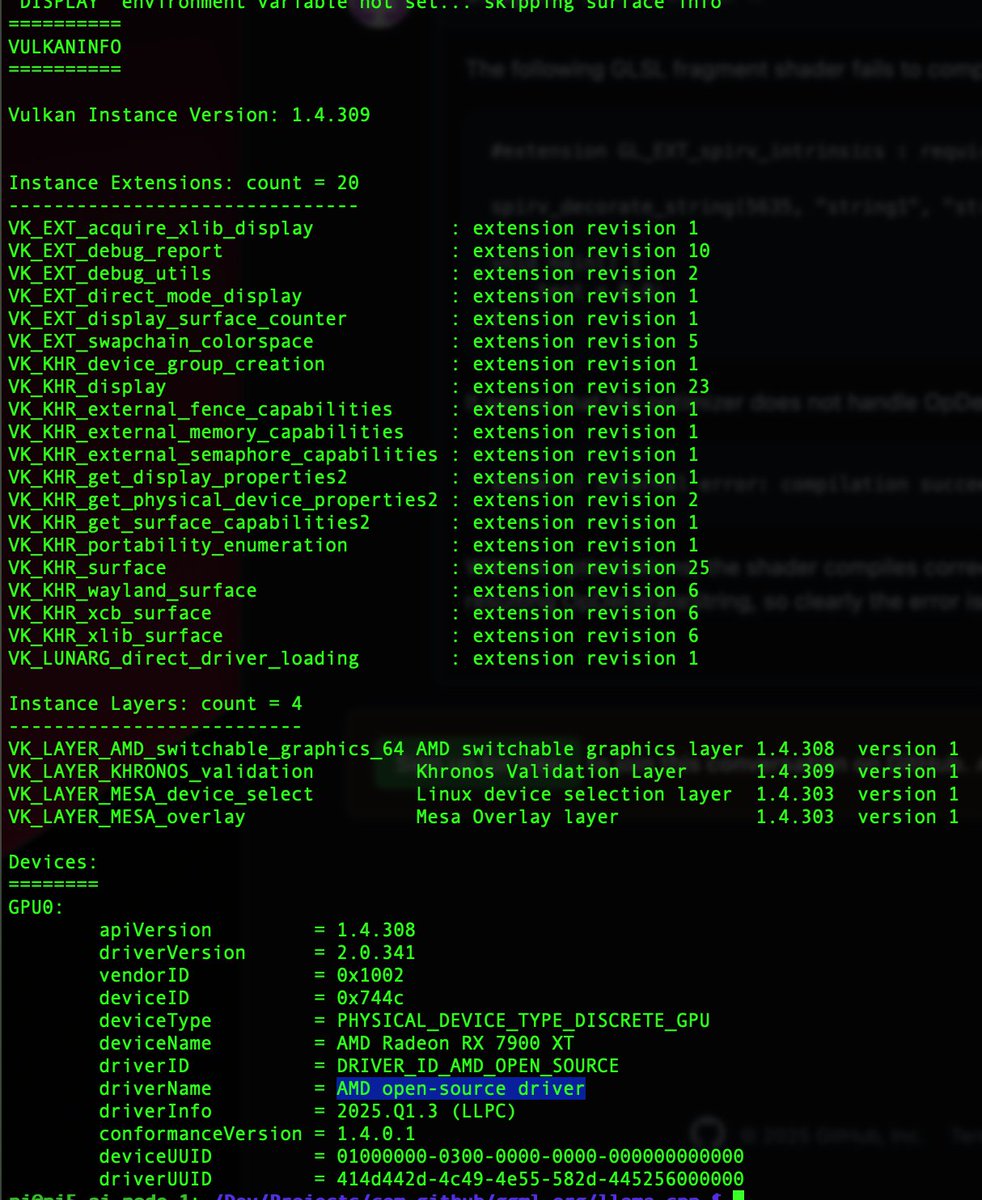
Task: Click 'extension revision 5' value
Action: click(x=585, y=341)
